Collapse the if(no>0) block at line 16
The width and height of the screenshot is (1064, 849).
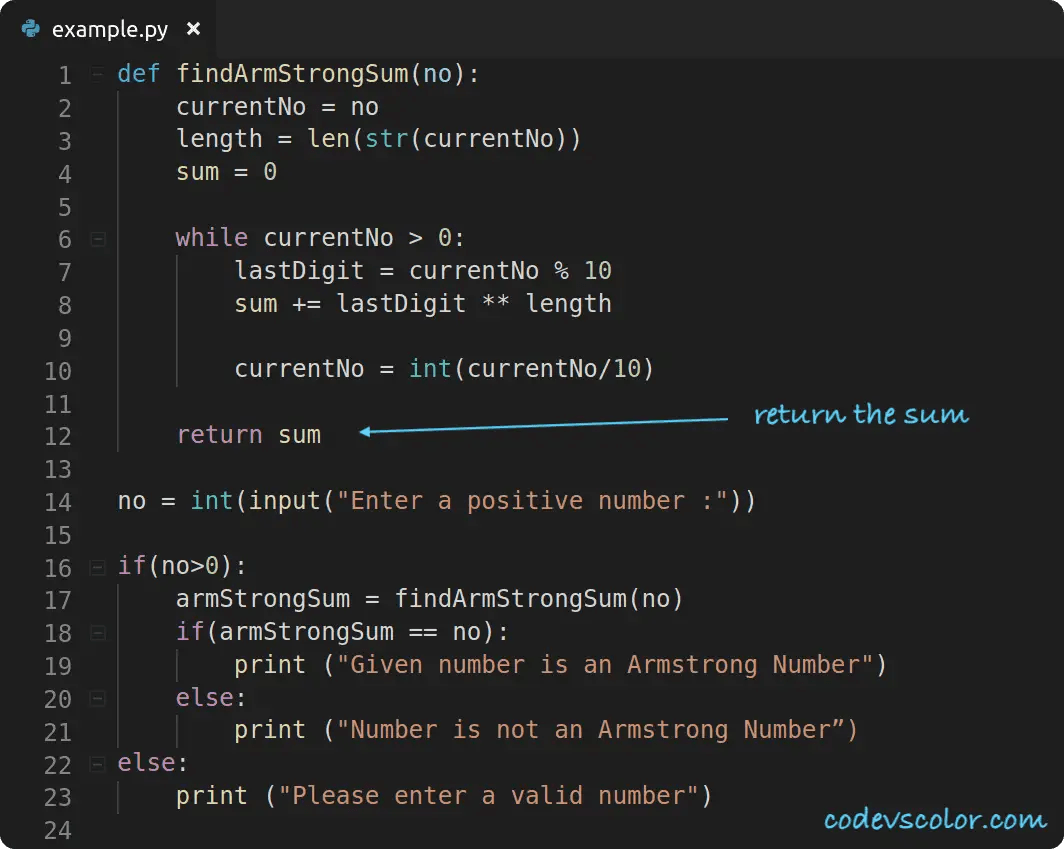(98, 567)
